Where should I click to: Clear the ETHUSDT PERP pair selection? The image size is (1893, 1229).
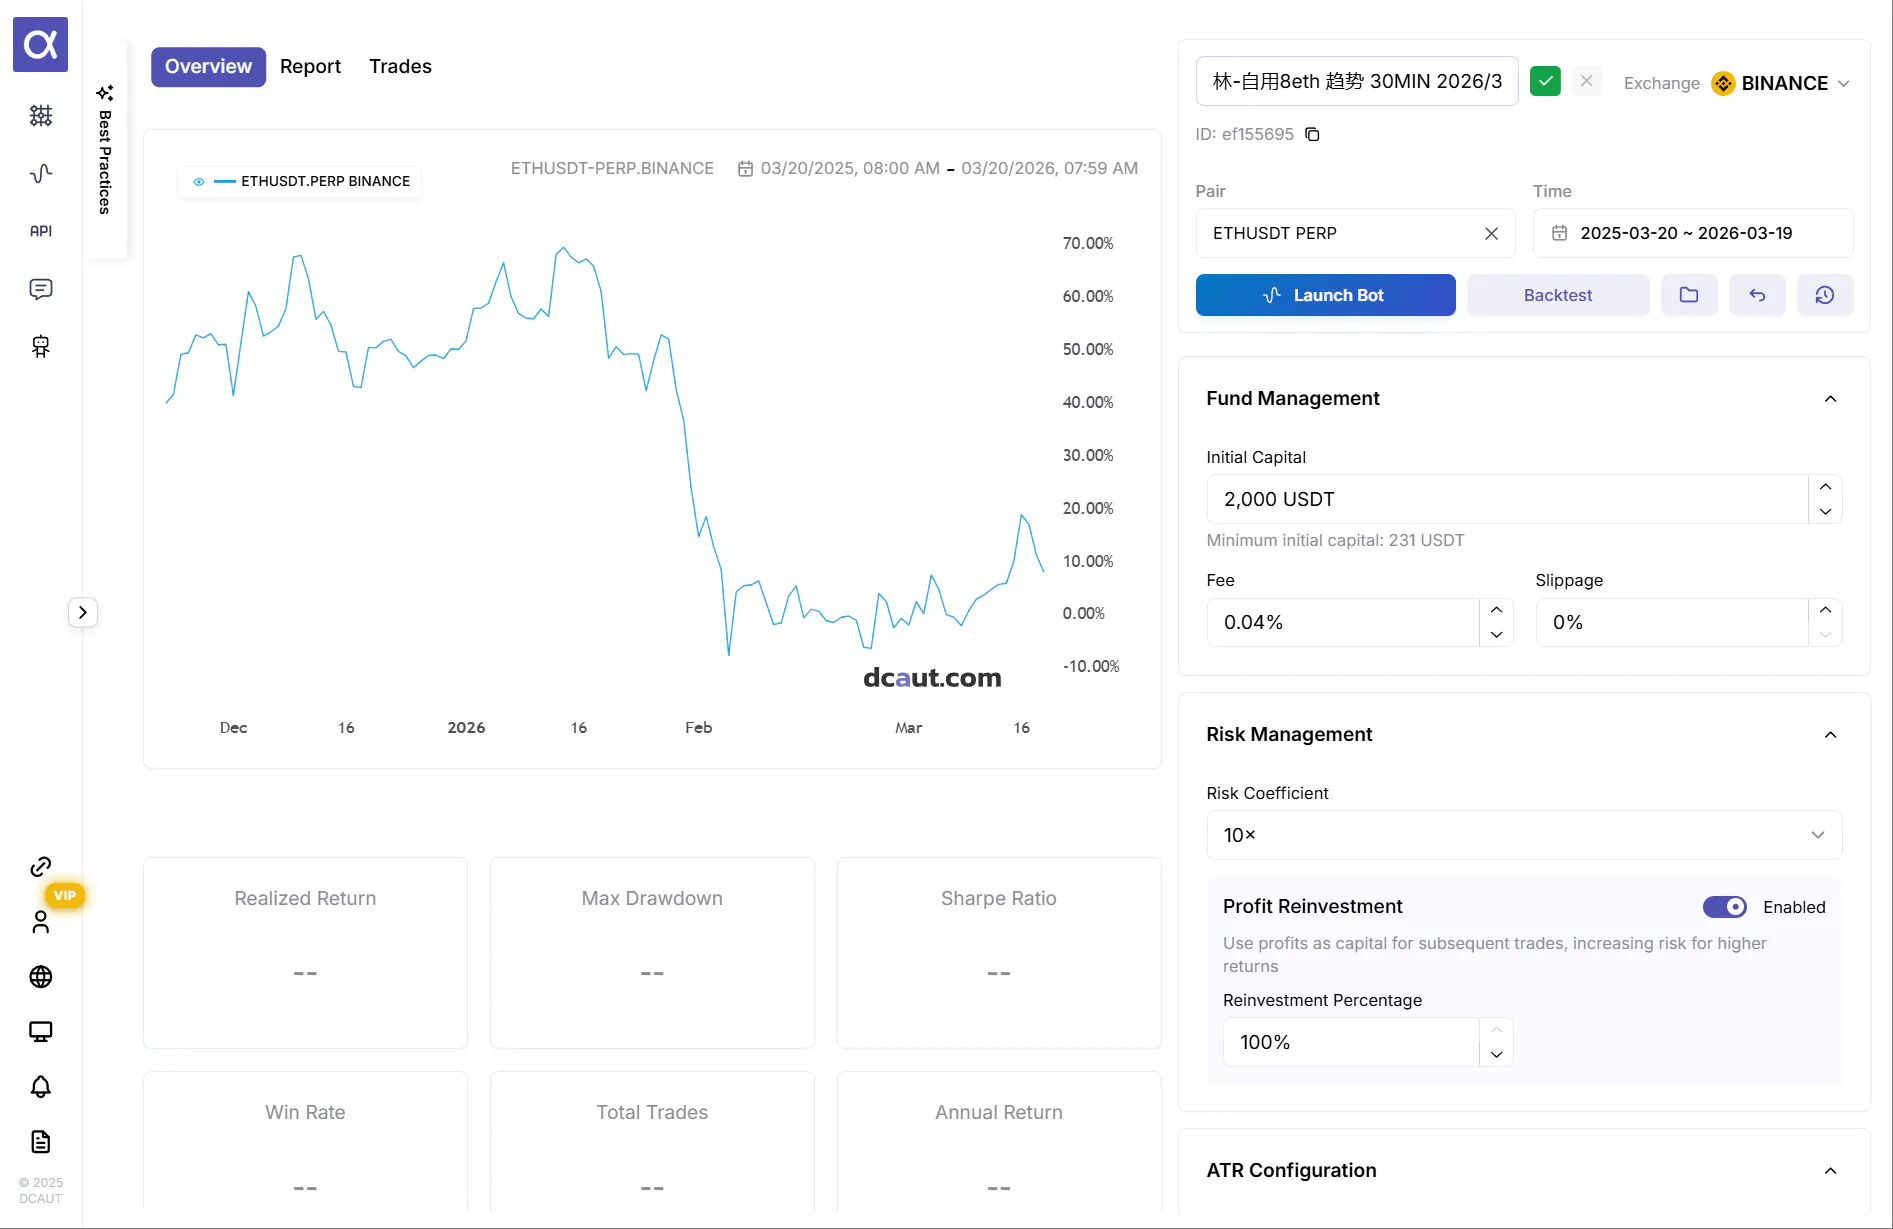(1491, 233)
